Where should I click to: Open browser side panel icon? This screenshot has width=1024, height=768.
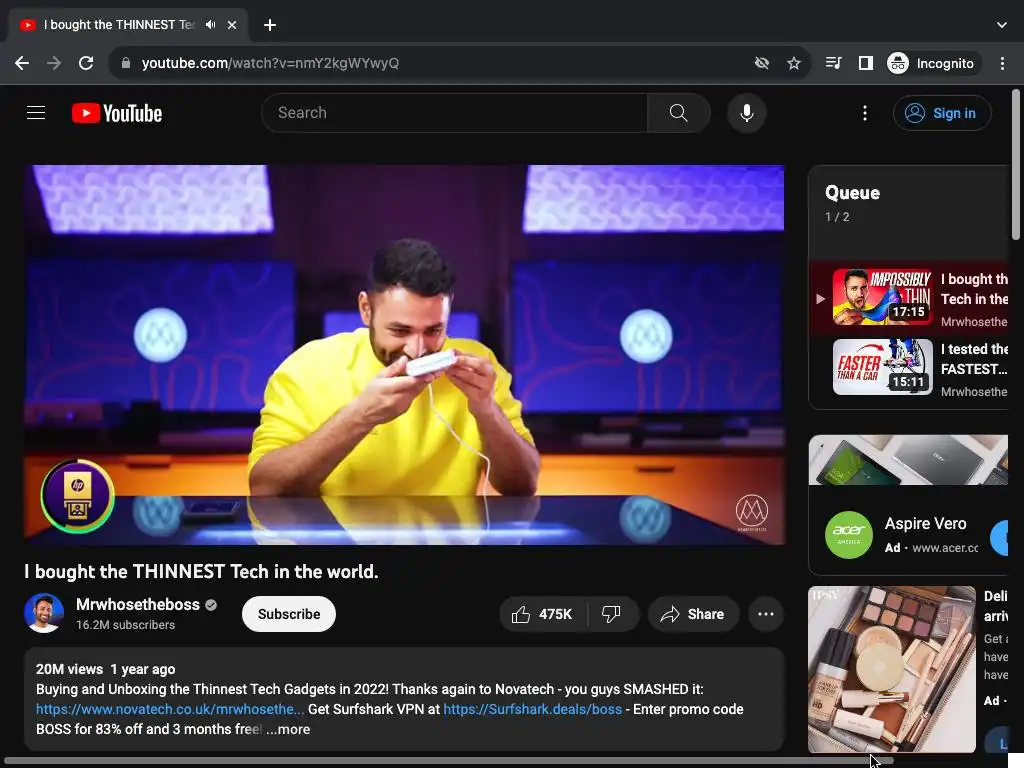click(x=866, y=63)
